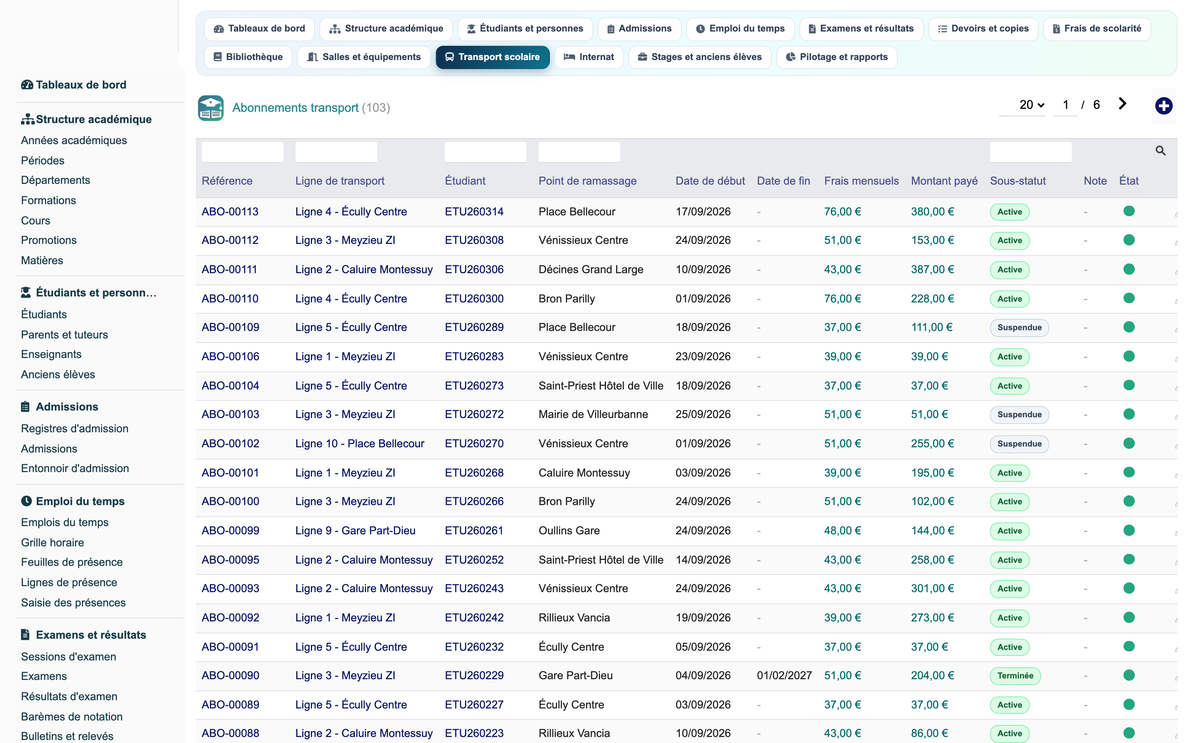Open Pilotage et rapports tab
Screen dimensions: 1200x743
[x=836, y=57]
